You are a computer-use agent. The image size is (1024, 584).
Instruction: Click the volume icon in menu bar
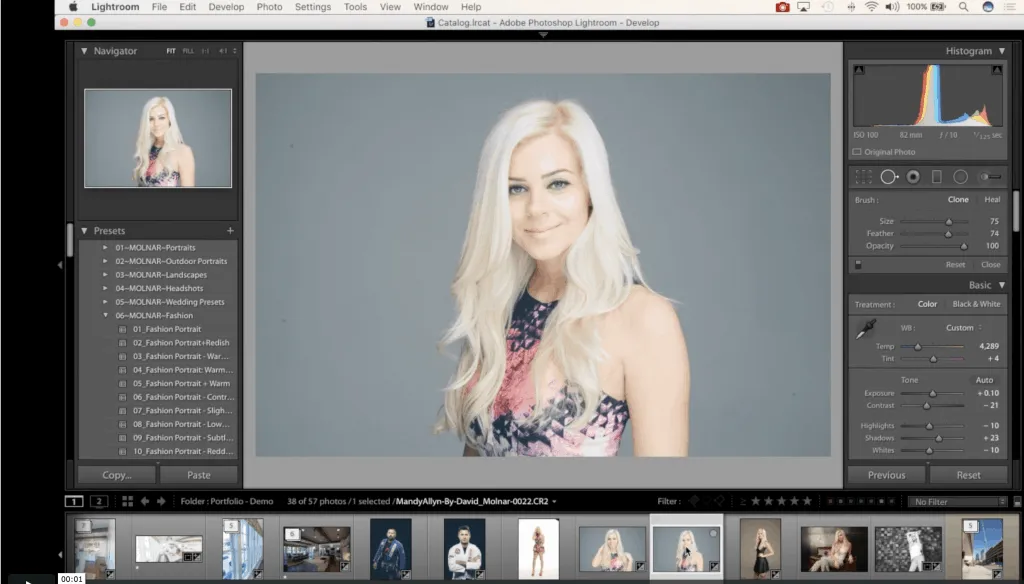click(x=892, y=7)
